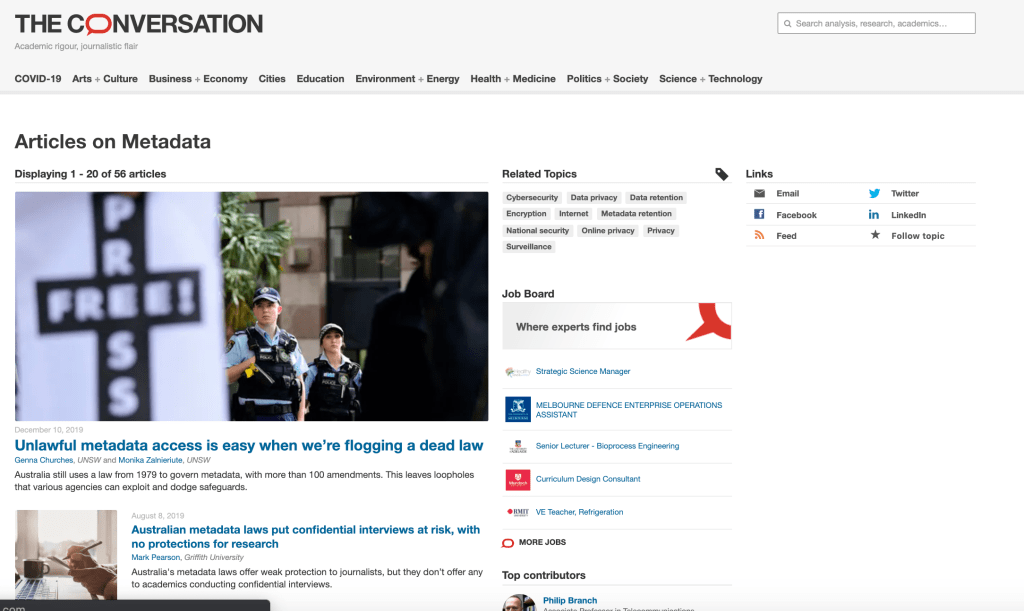Viewport: 1024px width, 611px height.
Task: View author Mark Pearson's profile
Action: [156, 557]
